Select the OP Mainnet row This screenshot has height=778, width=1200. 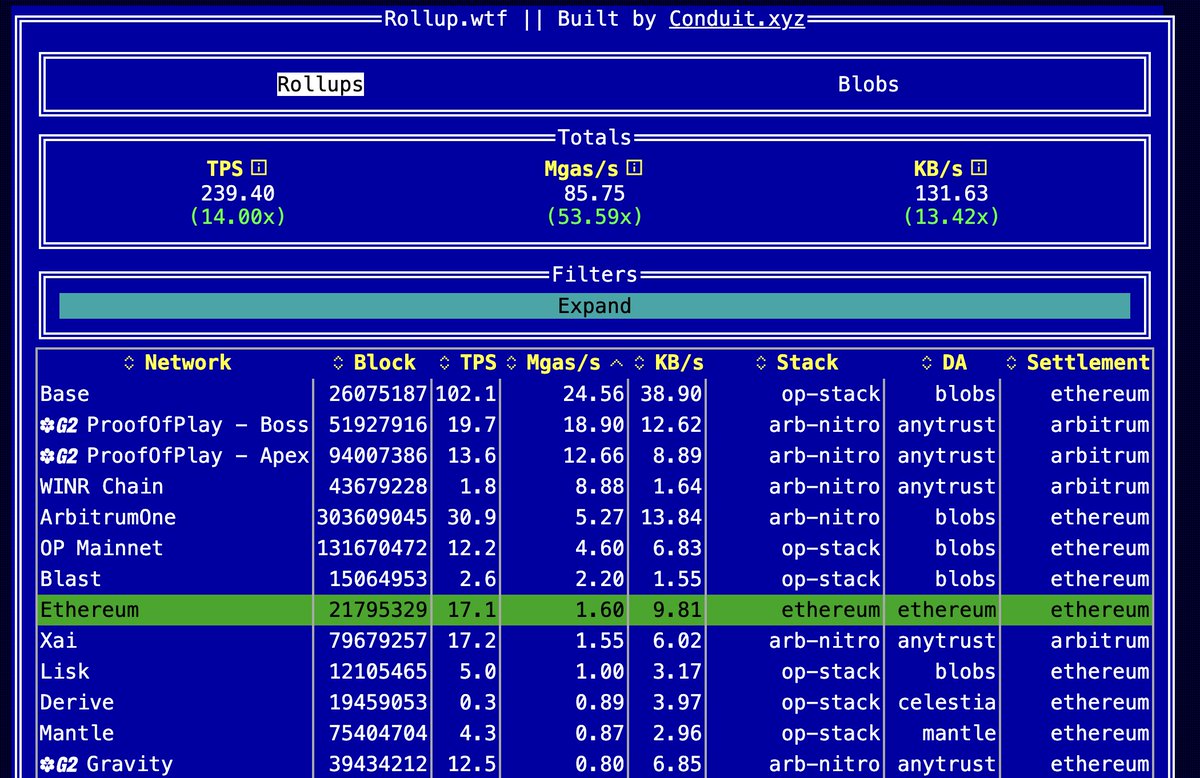pos(595,549)
